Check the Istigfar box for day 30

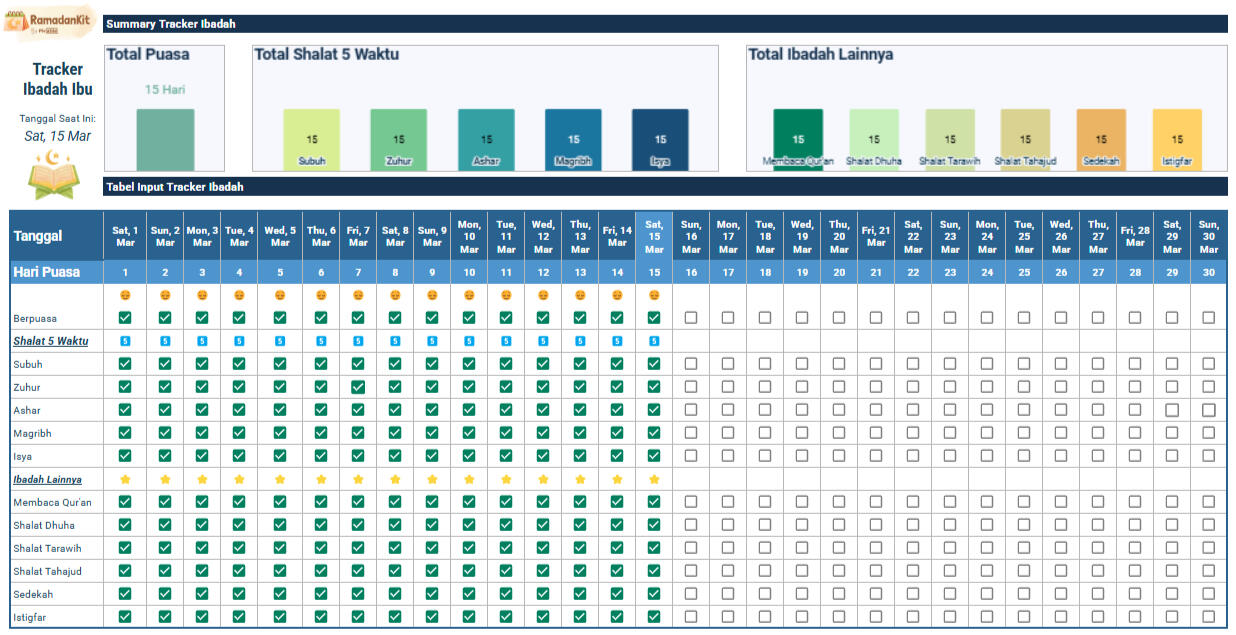coord(1209,617)
